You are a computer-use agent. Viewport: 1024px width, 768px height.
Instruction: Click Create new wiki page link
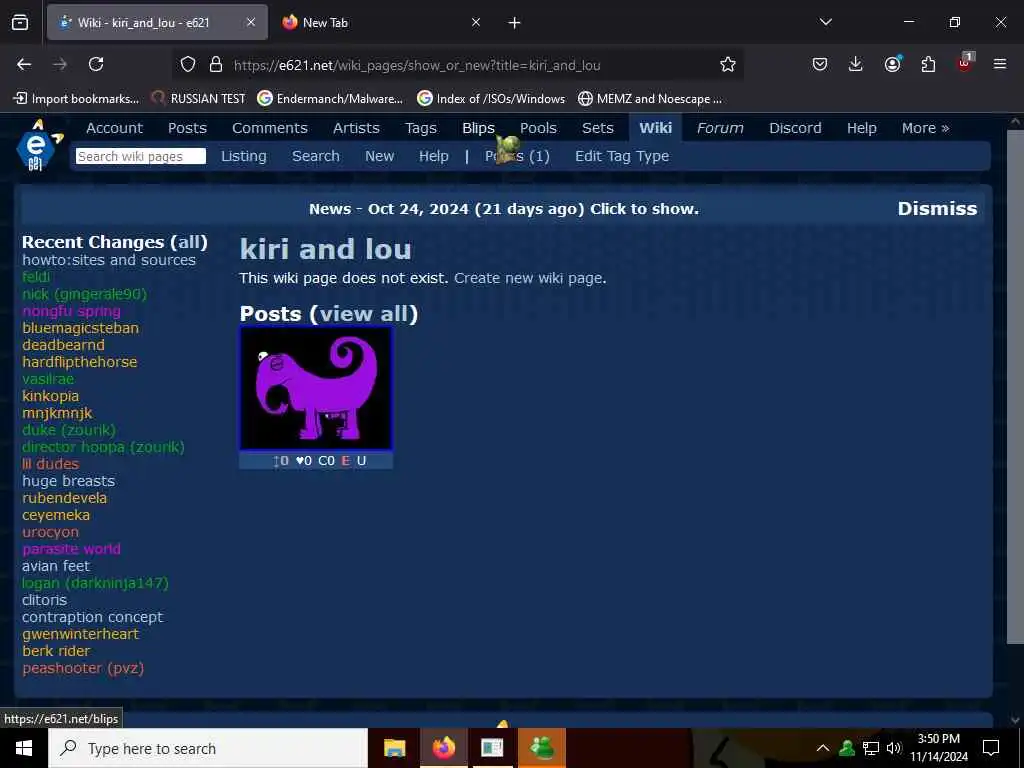point(528,278)
